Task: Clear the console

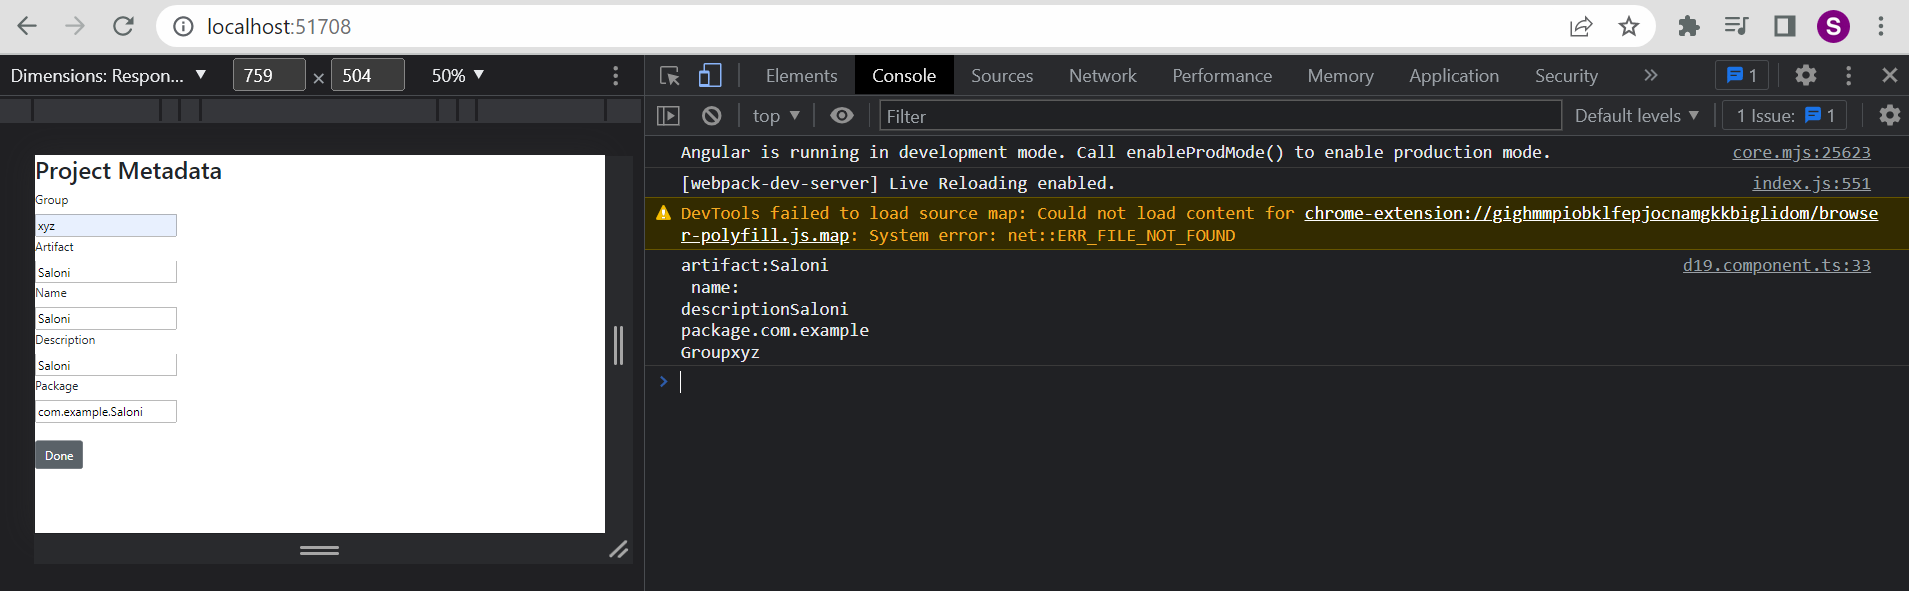Action: point(712,116)
